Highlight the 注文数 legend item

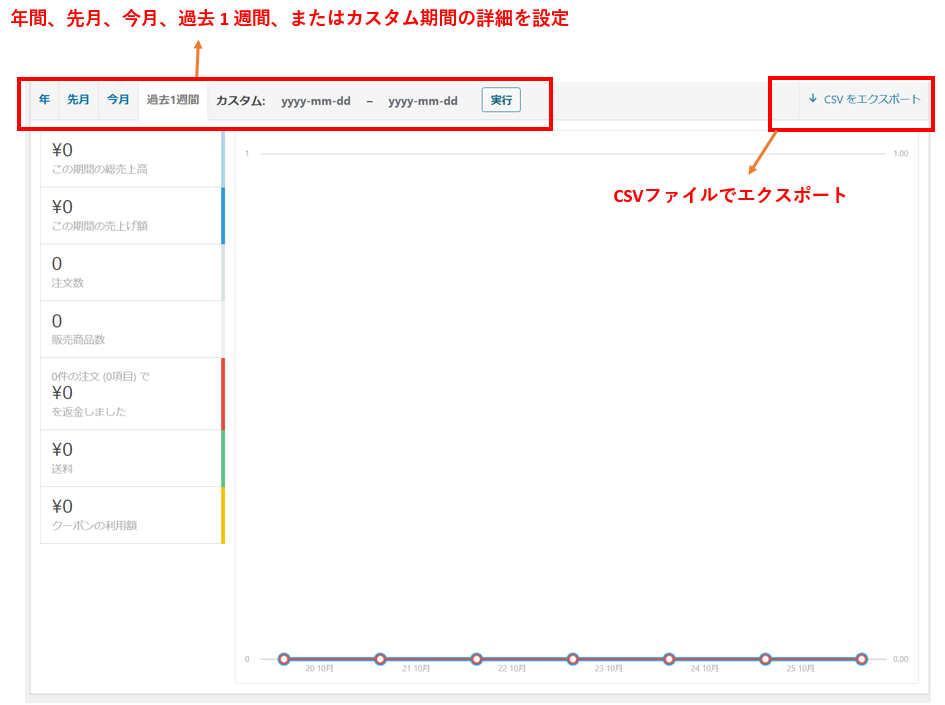click(x=130, y=272)
